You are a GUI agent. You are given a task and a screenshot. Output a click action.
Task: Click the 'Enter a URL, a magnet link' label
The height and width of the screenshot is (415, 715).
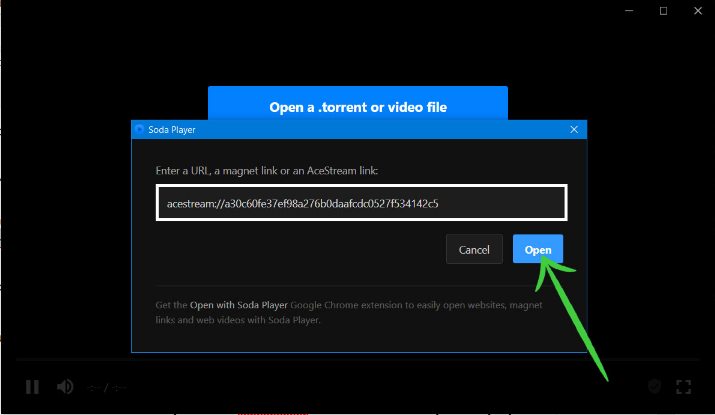point(267,171)
